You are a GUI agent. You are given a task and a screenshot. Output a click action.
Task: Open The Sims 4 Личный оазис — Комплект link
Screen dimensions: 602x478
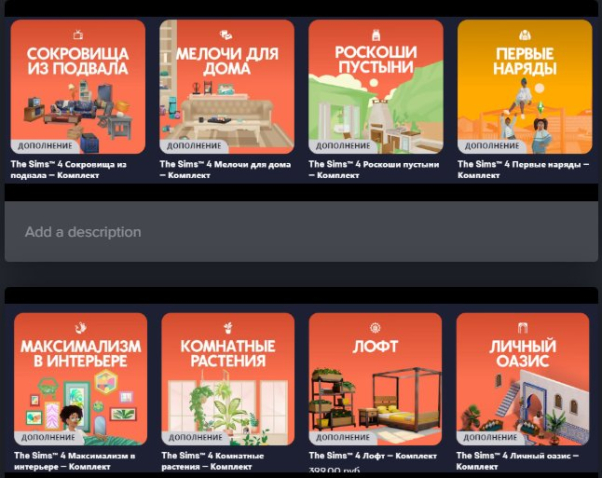pyautogui.click(x=517, y=461)
